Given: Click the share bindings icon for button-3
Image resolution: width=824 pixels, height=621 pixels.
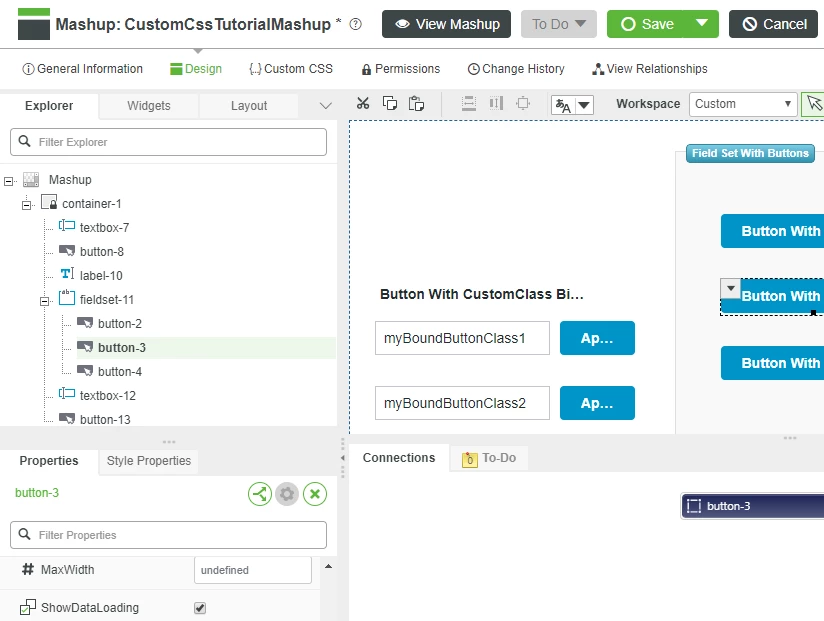Looking at the screenshot, I should click(260, 494).
